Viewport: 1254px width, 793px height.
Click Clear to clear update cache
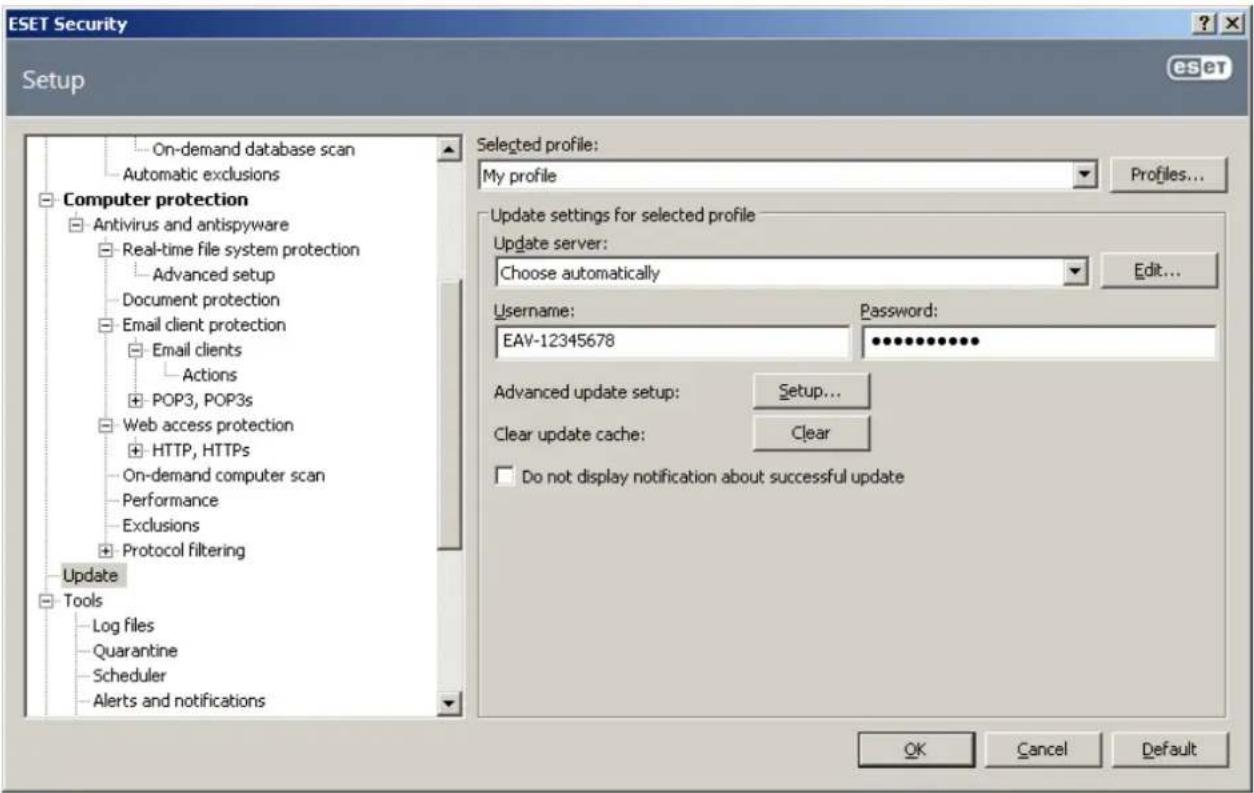pyautogui.click(x=810, y=433)
